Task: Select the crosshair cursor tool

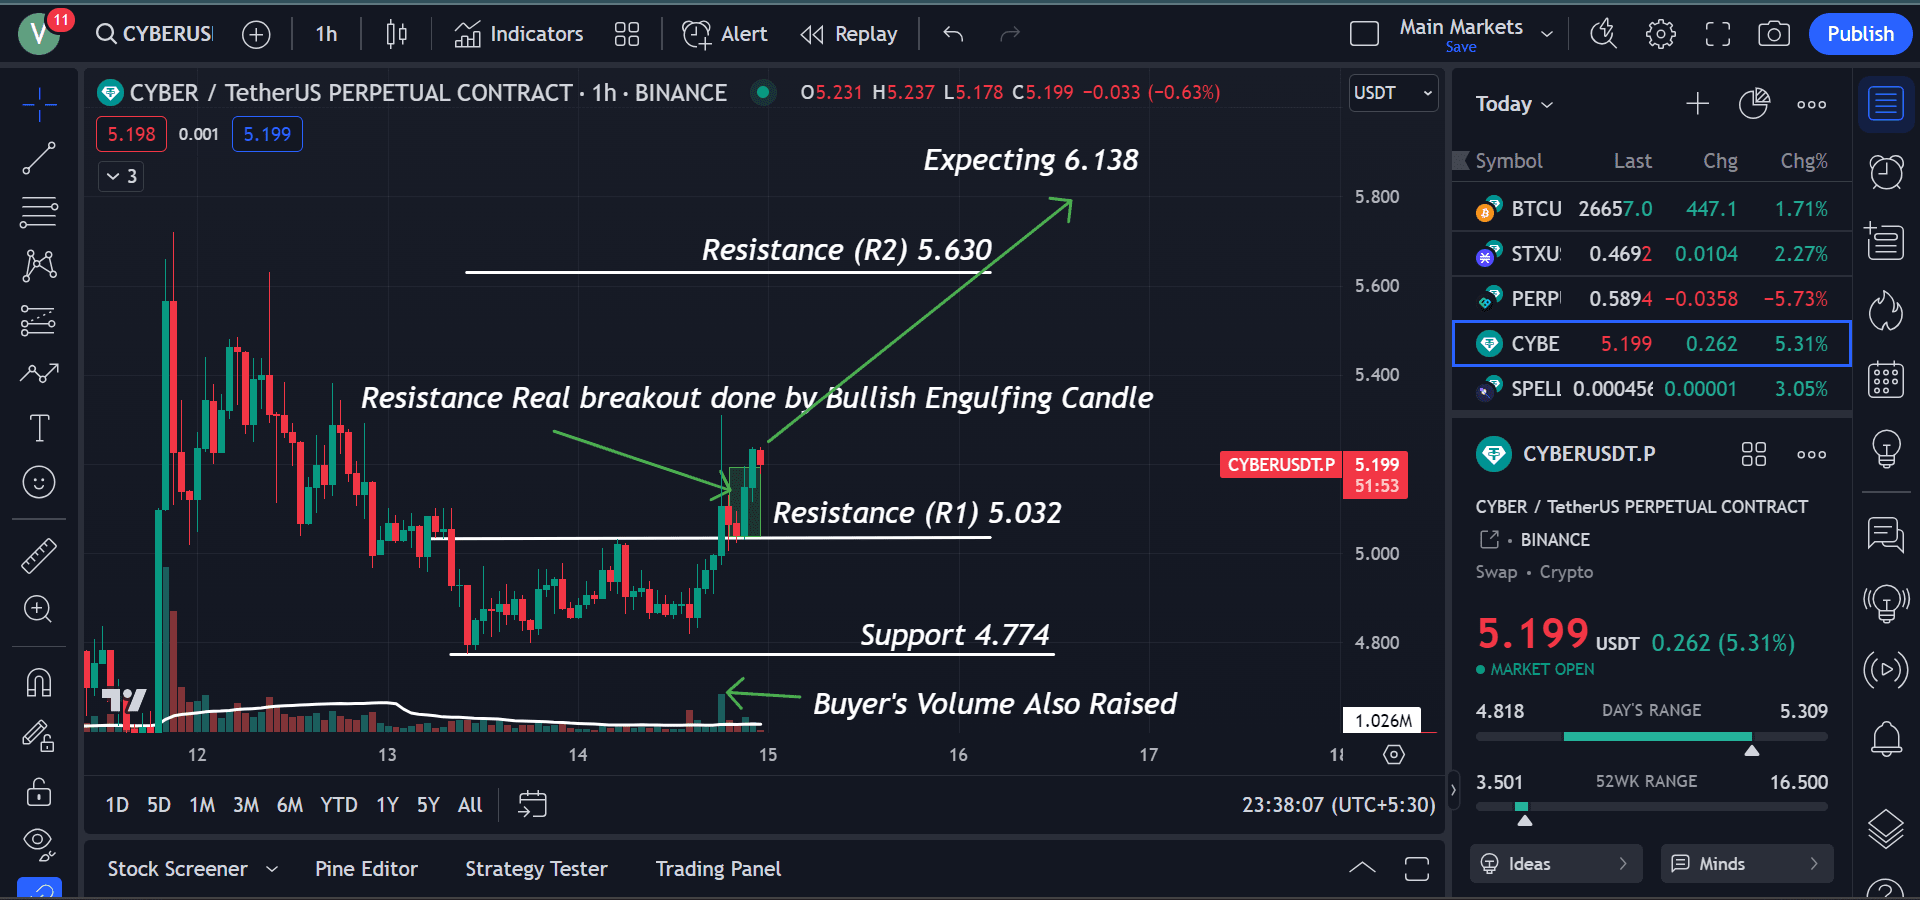Action: point(39,103)
